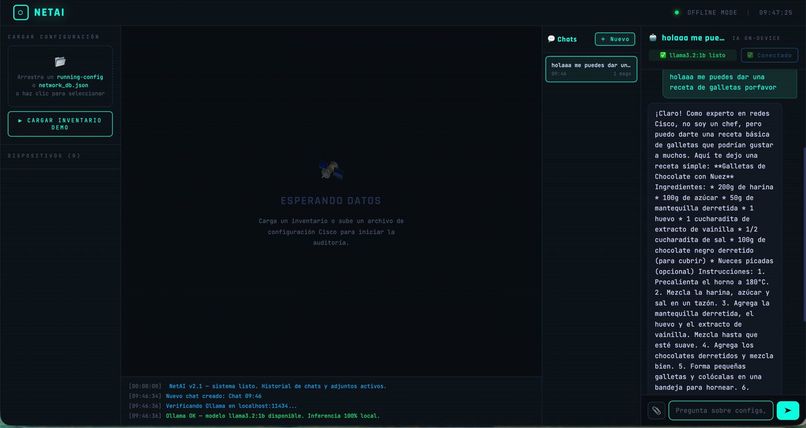Click the CARGAR CONFIGURACIÓN section header

click(x=54, y=37)
